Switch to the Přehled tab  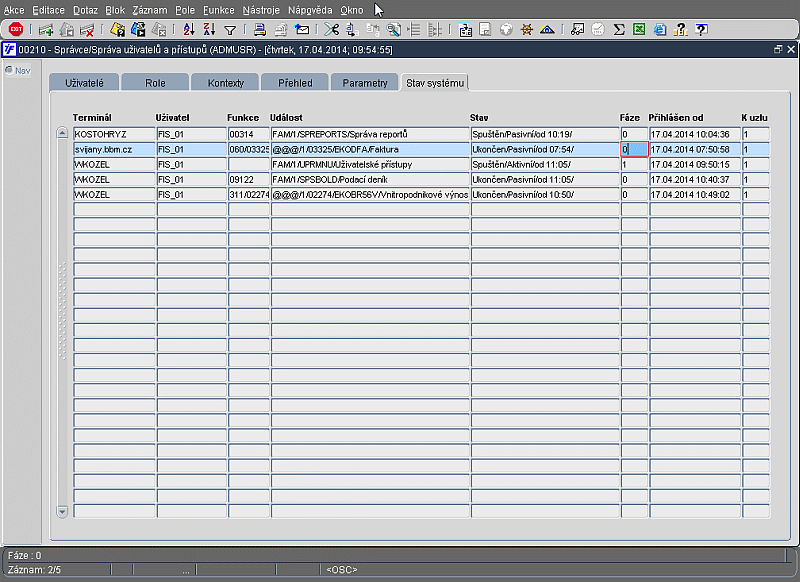coord(295,83)
